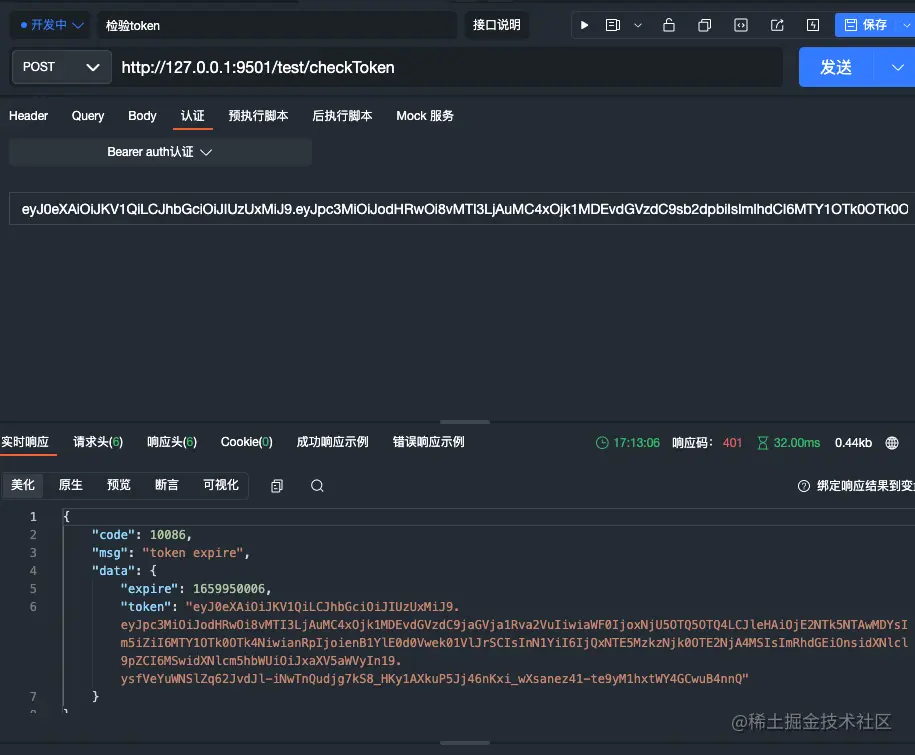Click the share/export icon
The image size is (915, 755).
(x=777, y=25)
